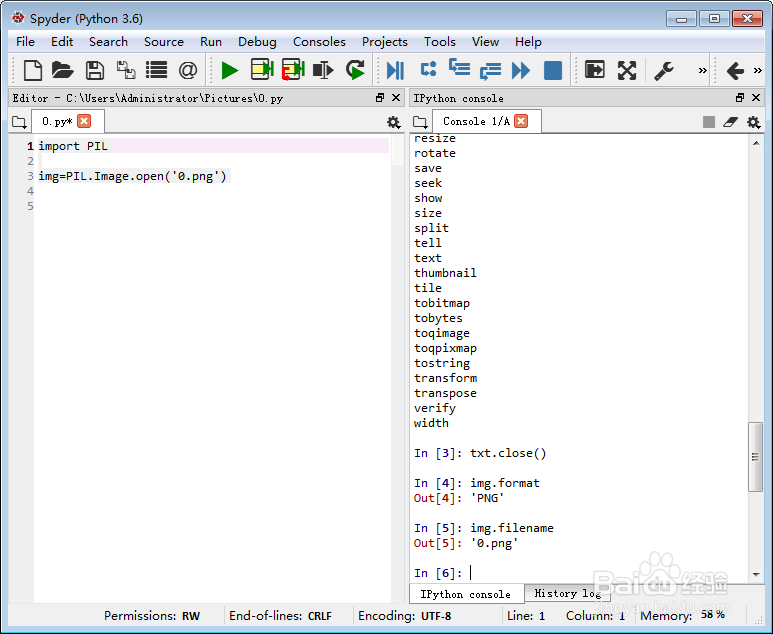Screen dimensions: 773x634
Task: Browse editor tabs folder icon
Action: coord(19,122)
